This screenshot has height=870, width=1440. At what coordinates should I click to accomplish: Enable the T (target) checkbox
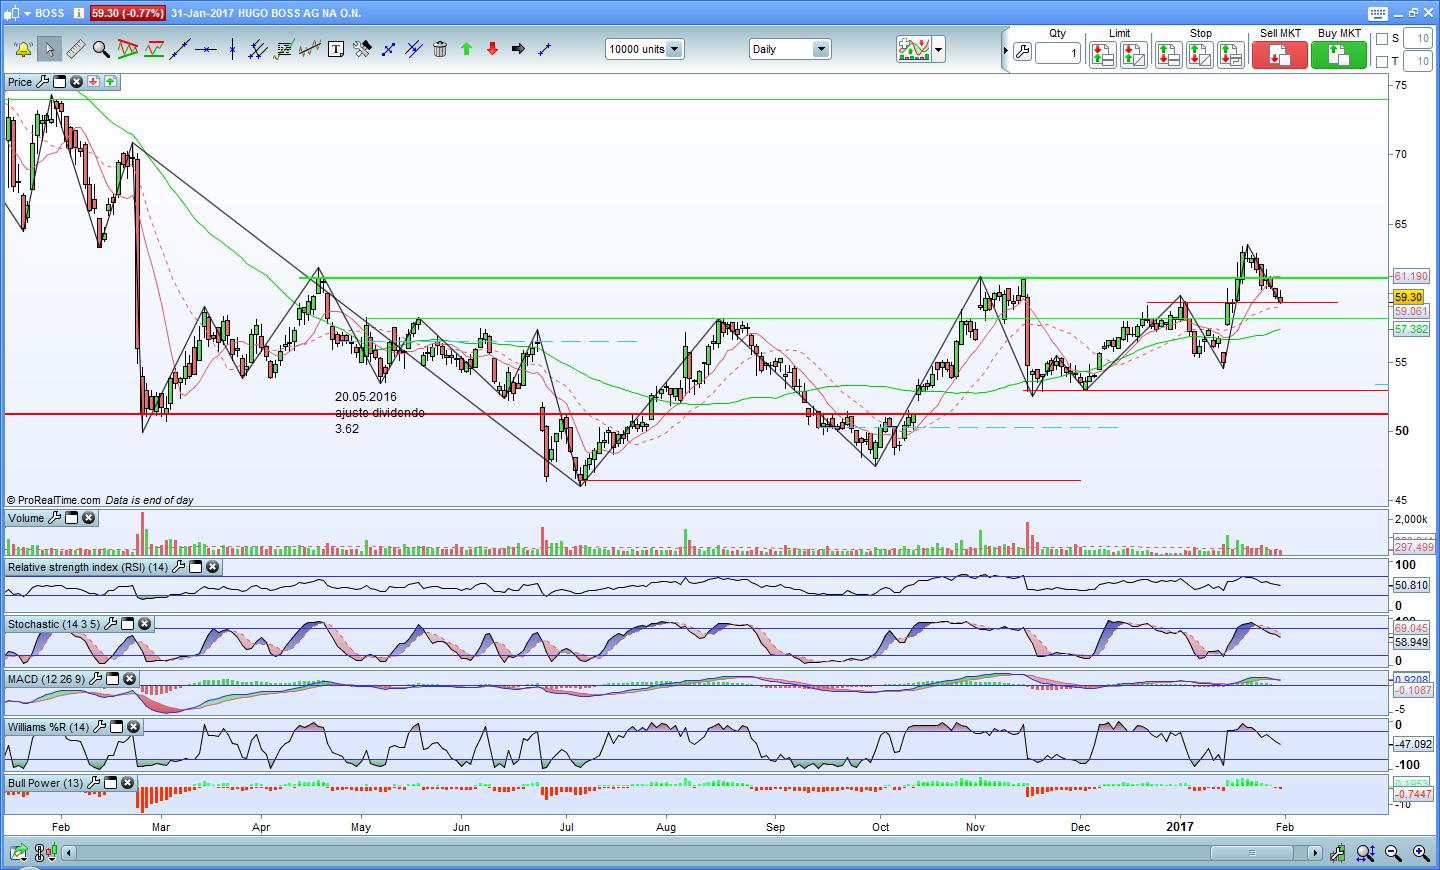(1382, 62)
